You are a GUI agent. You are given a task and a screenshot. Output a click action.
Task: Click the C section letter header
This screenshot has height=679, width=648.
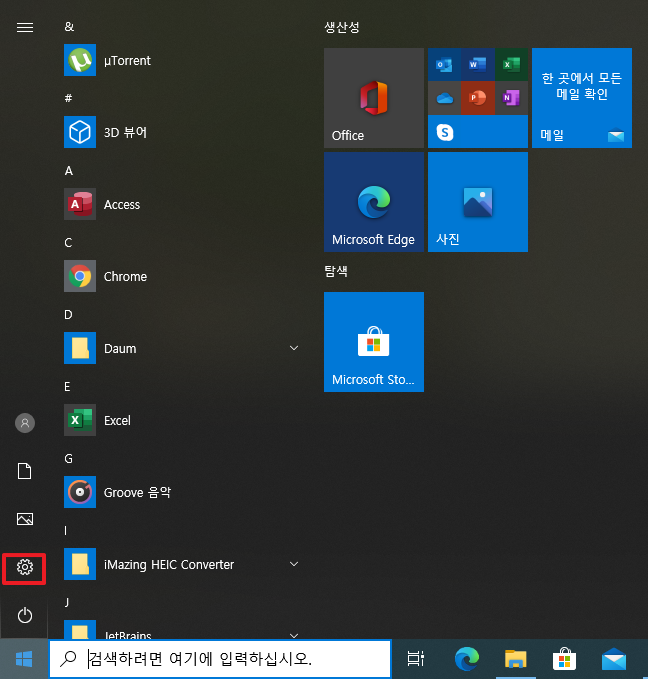68,242
